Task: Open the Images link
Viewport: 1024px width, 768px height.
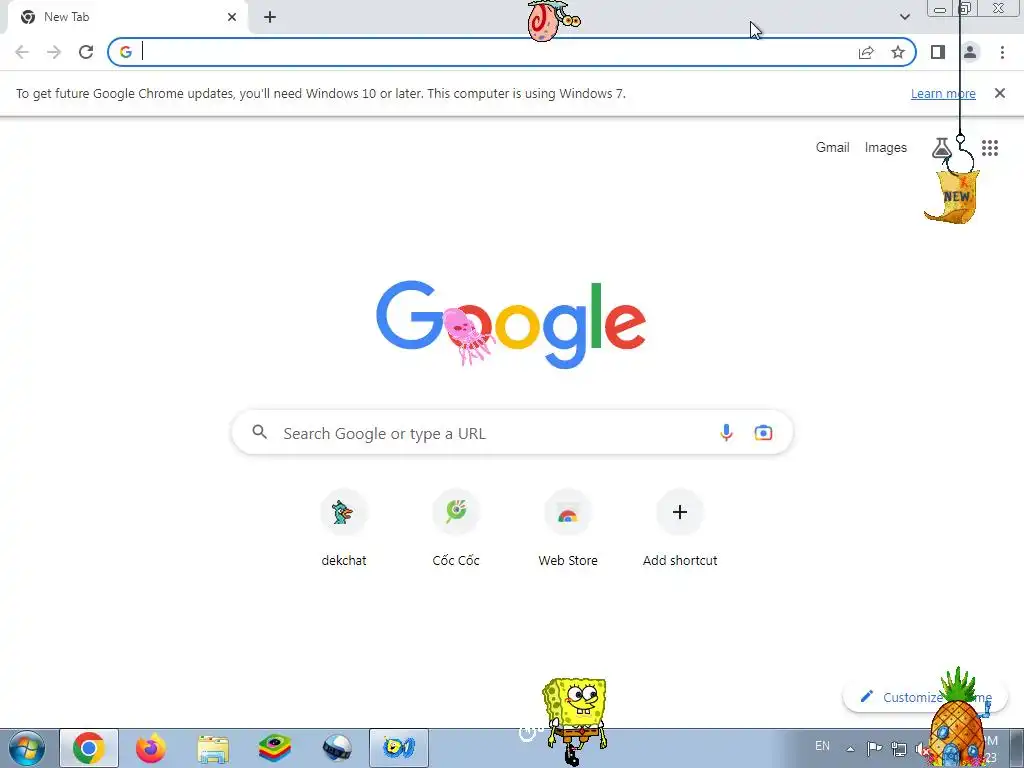Action: [x=886, y=148]
